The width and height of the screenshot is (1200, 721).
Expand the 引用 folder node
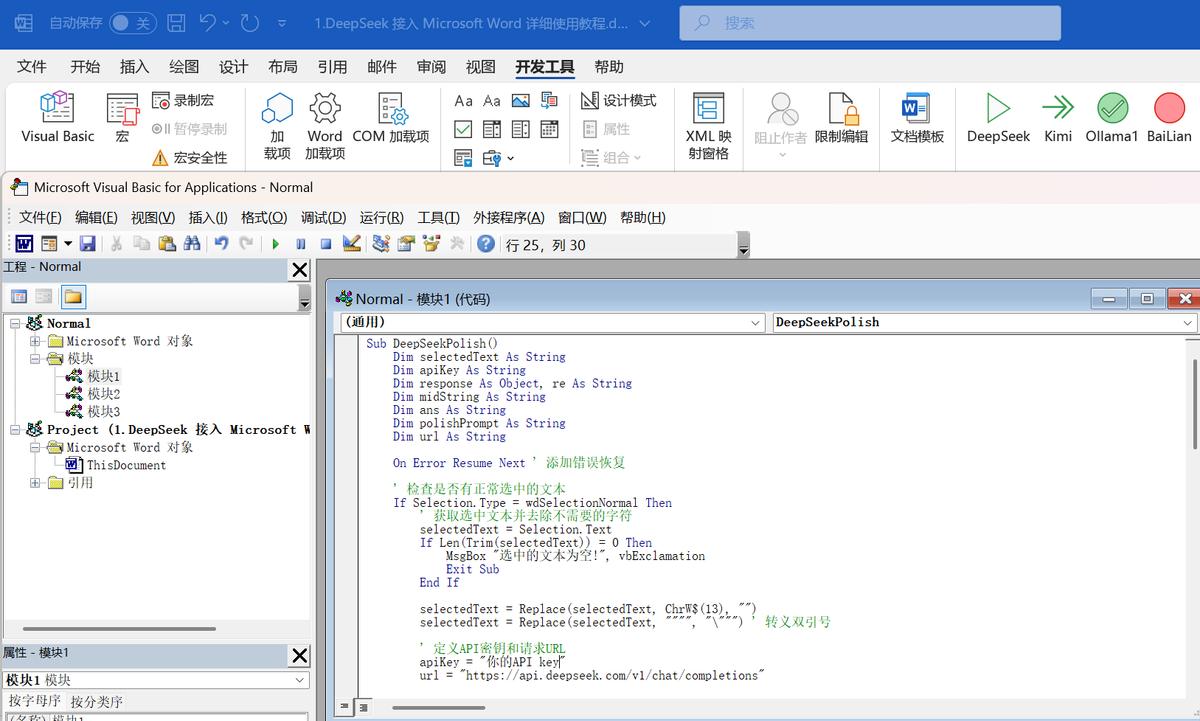[x=36, y=483]
